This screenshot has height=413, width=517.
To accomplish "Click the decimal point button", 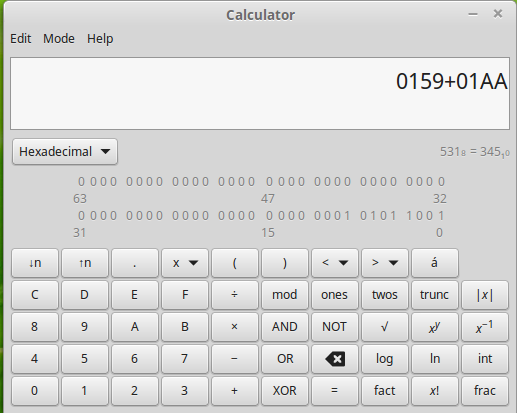I will [135, 263].
